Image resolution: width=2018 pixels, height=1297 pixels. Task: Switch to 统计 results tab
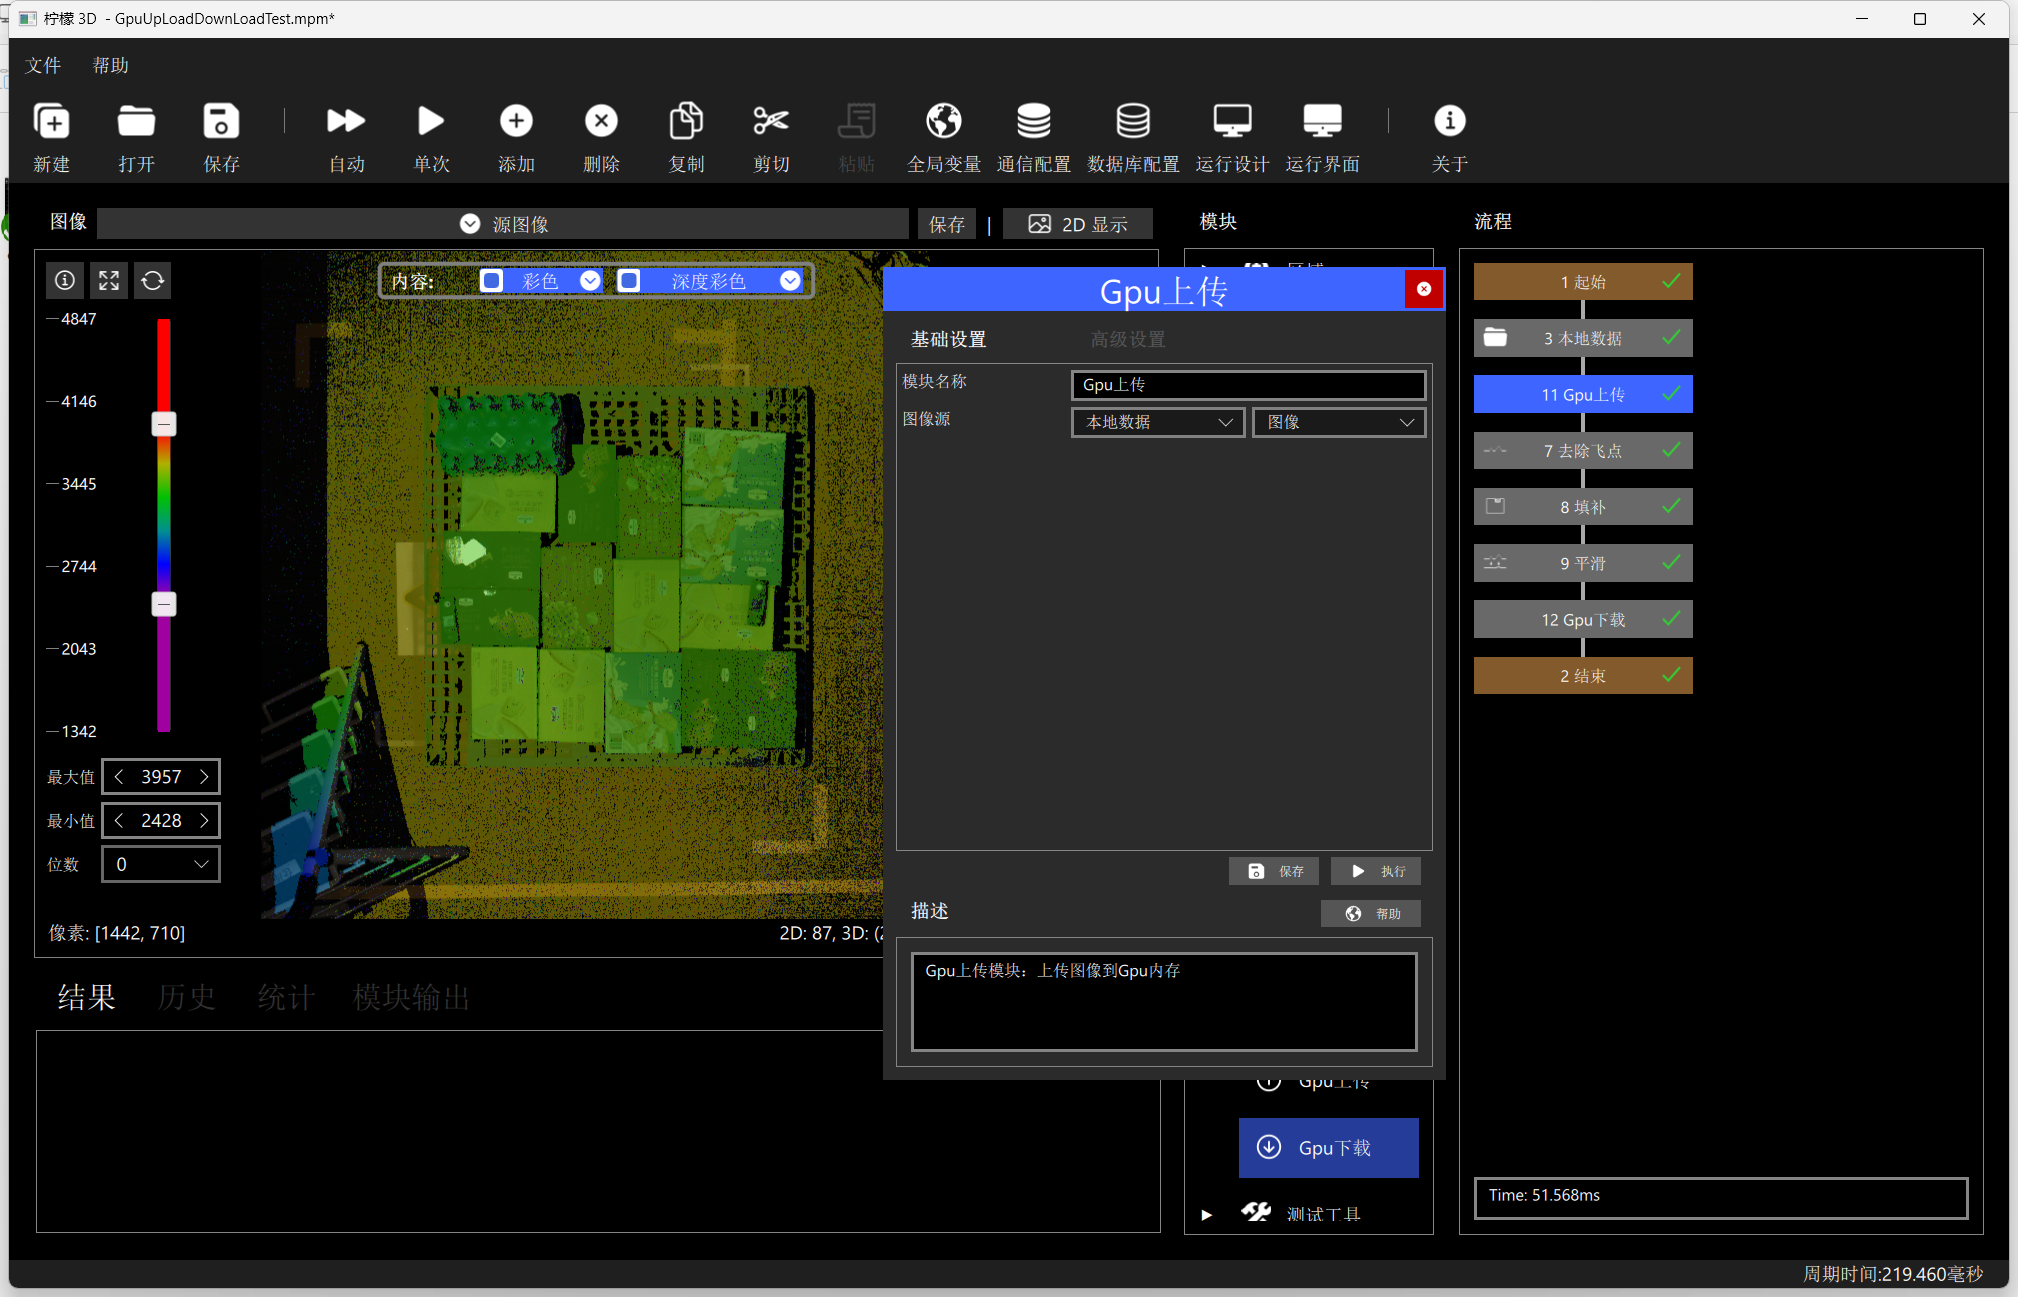pyautogui.click(x=286, y=998)
